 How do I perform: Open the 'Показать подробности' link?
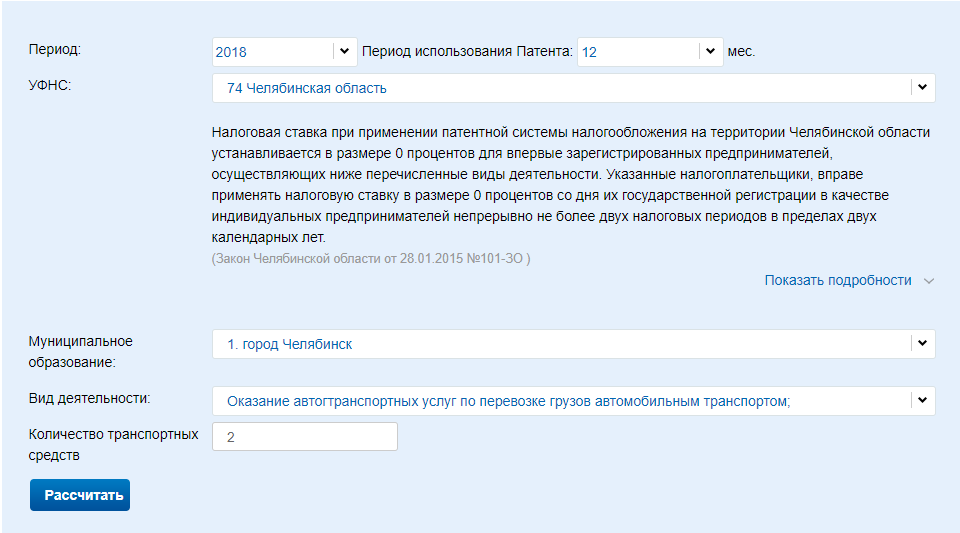click(838, 280)
